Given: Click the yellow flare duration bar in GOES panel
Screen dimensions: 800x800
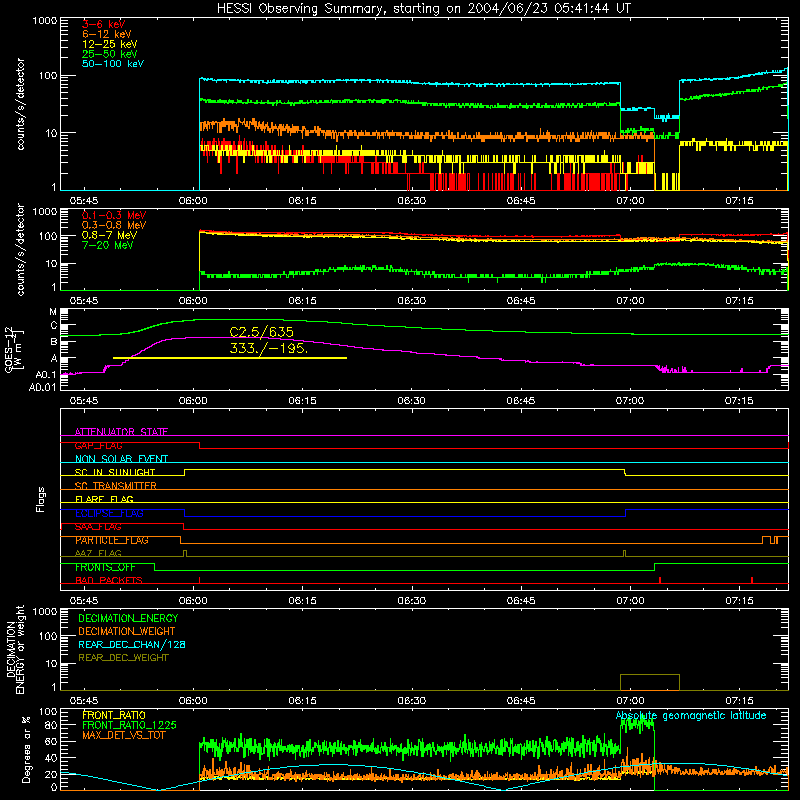Looking at the screenshot, I should [x=230, y=358].
